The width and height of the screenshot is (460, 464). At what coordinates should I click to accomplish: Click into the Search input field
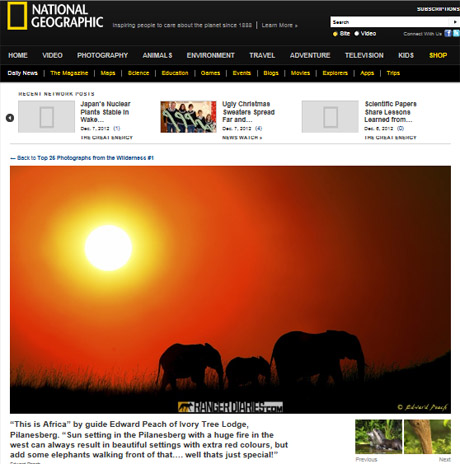pos(390,22)
